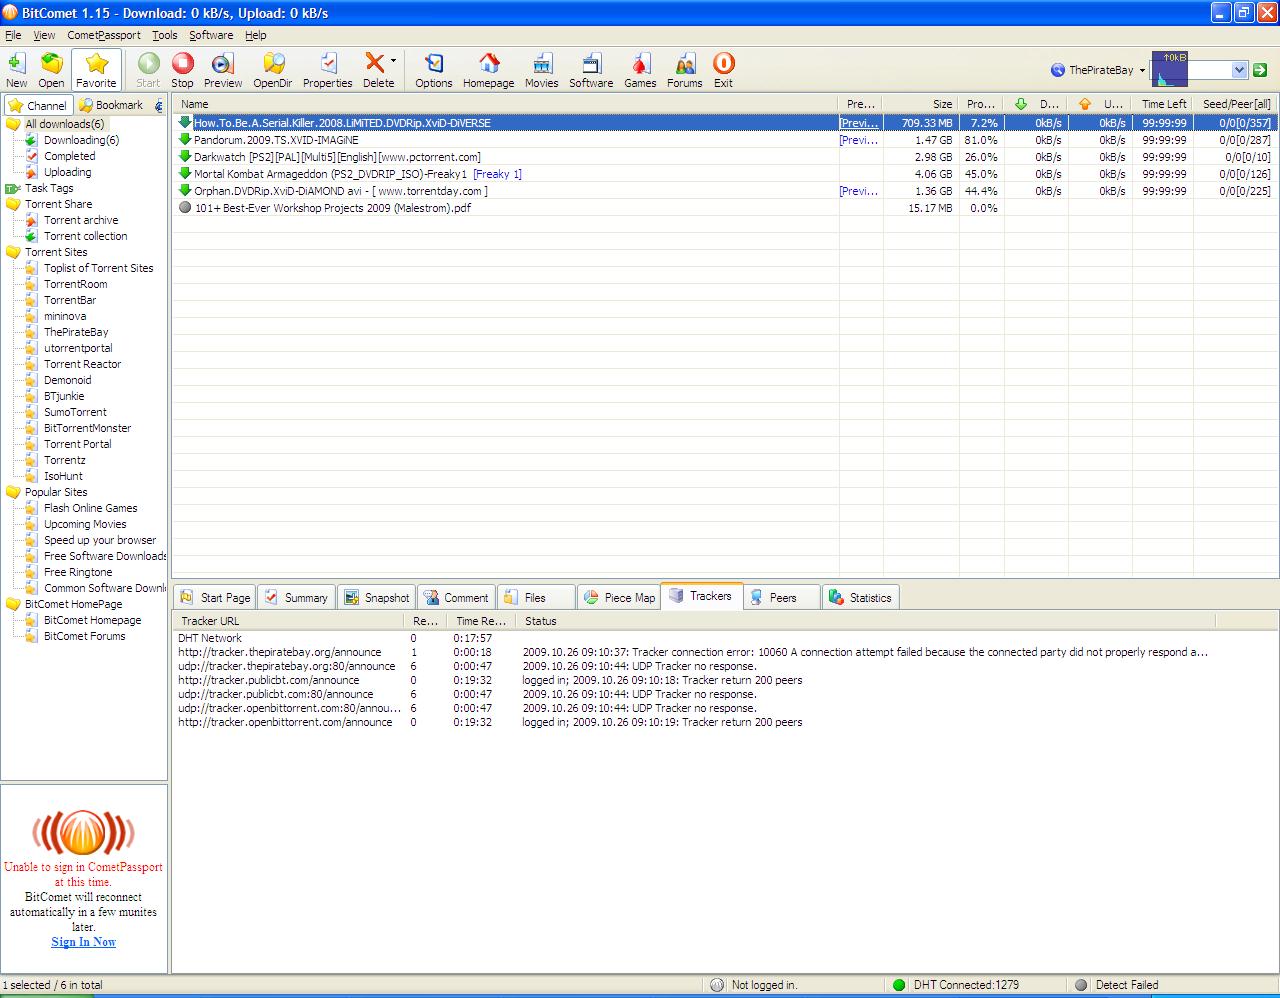Click the Preview toolbar icon
Screen dimensions: 1280x998
pyautogui.click(x=223, y=70)
